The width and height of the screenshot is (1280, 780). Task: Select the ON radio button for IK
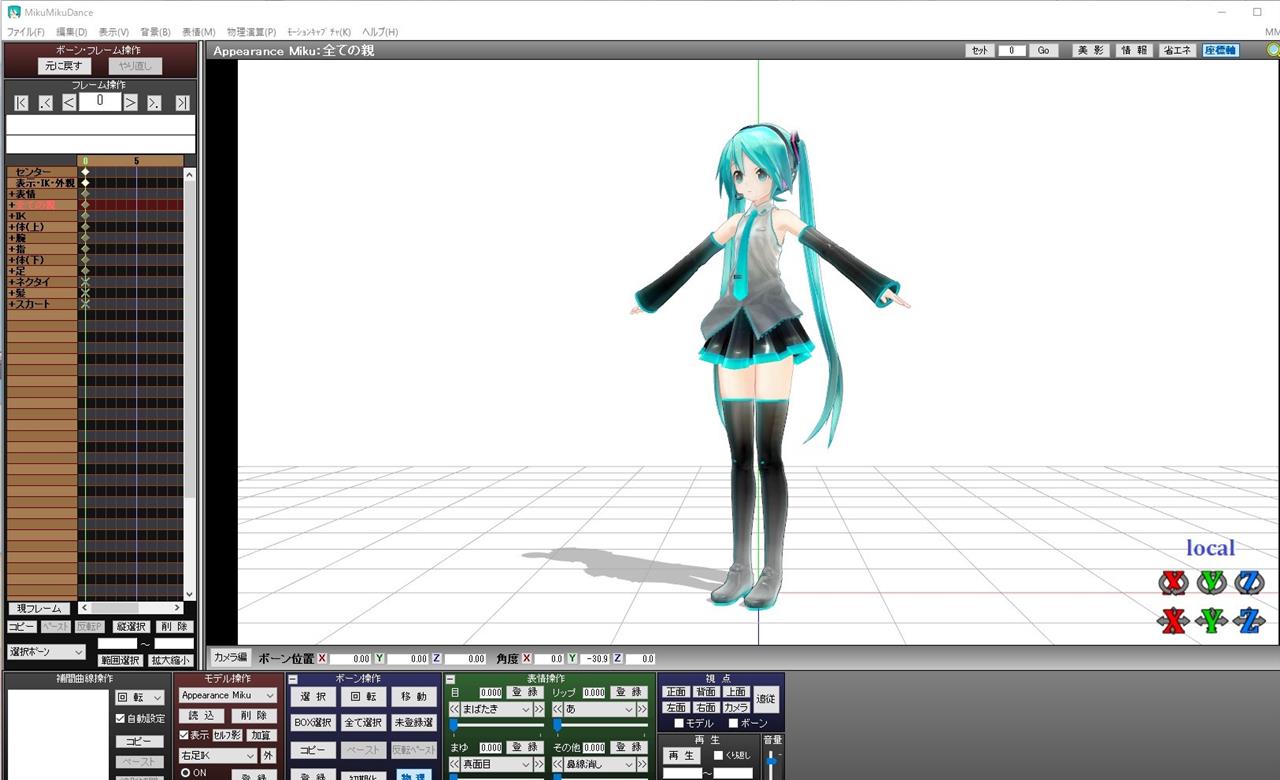point(185,773)
